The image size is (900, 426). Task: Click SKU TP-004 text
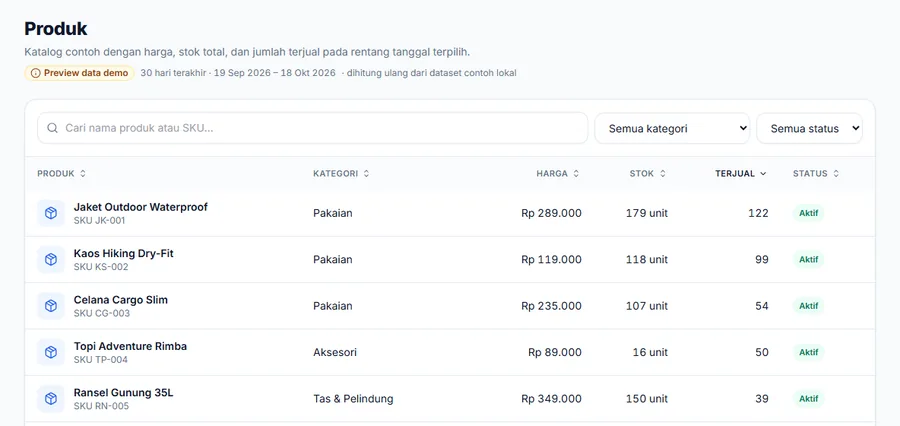point(100,360)
